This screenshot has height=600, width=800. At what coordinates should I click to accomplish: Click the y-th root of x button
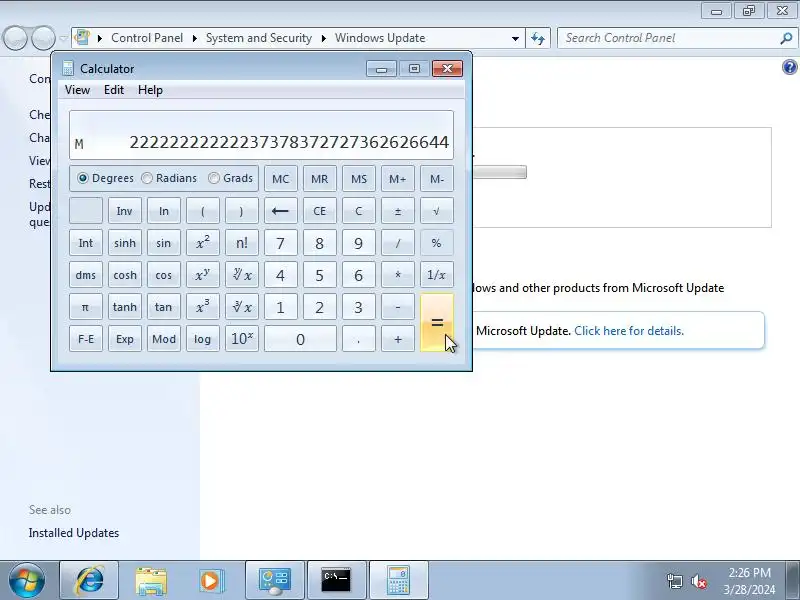click(242, 275)
